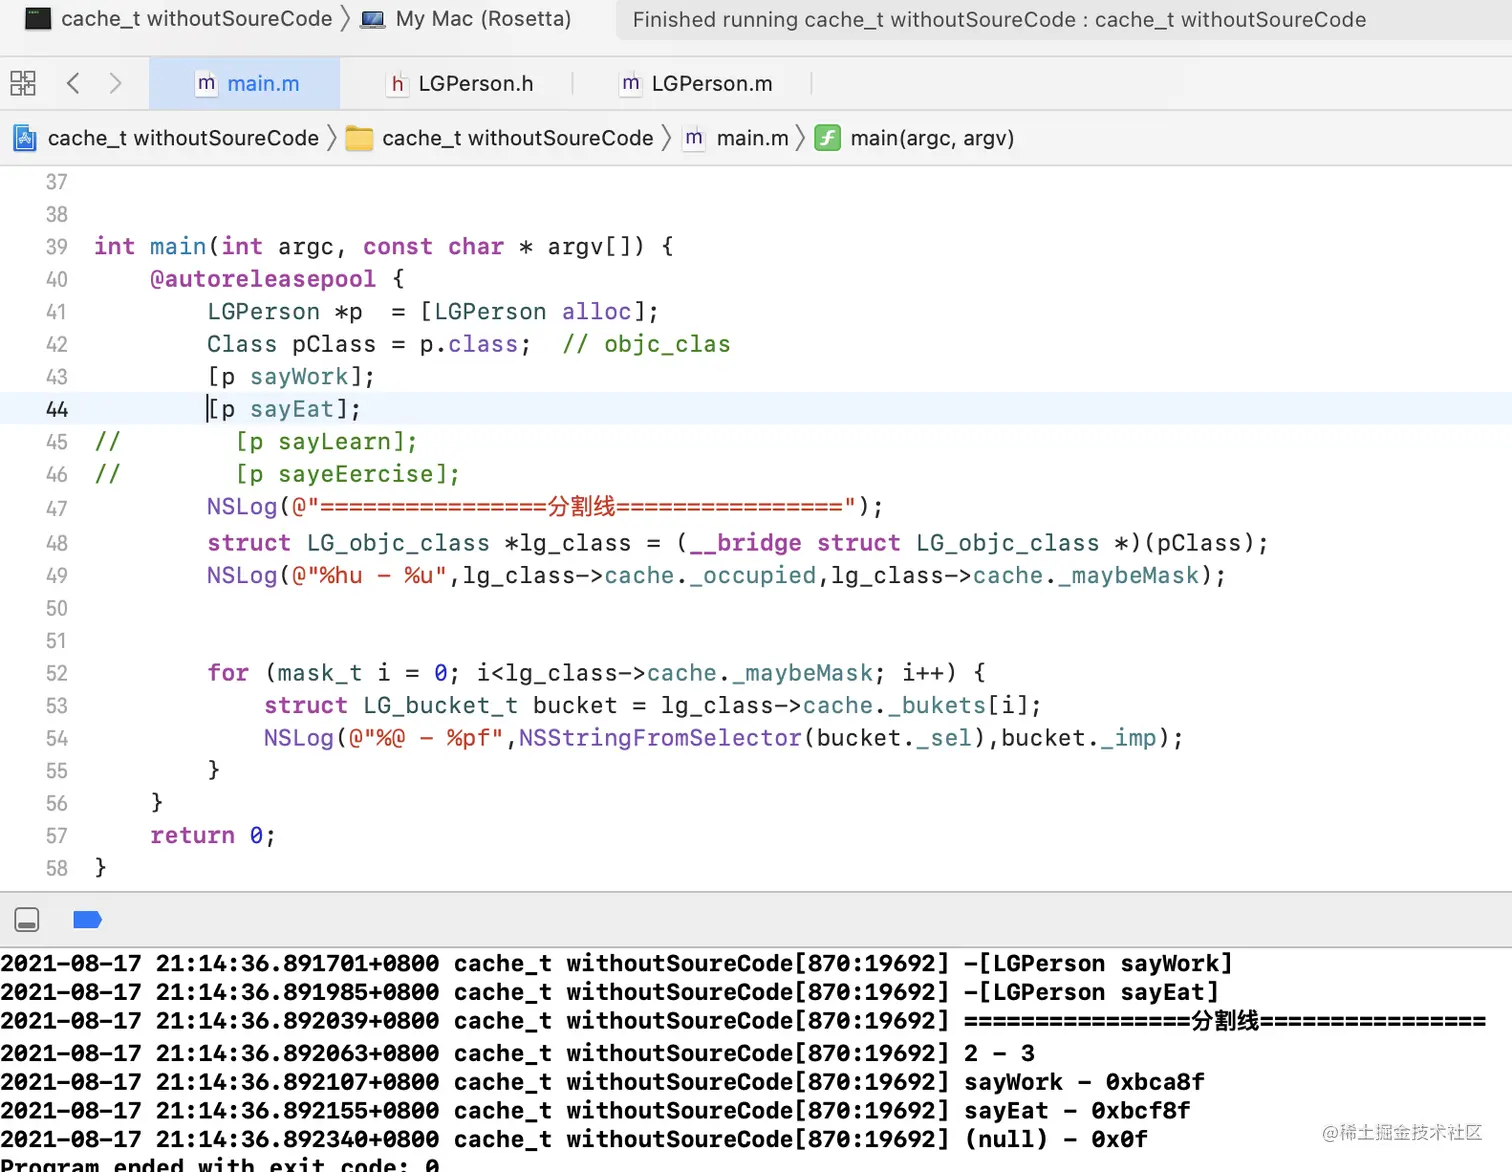Click the '// objc_clas' comment

click(646, 344)
